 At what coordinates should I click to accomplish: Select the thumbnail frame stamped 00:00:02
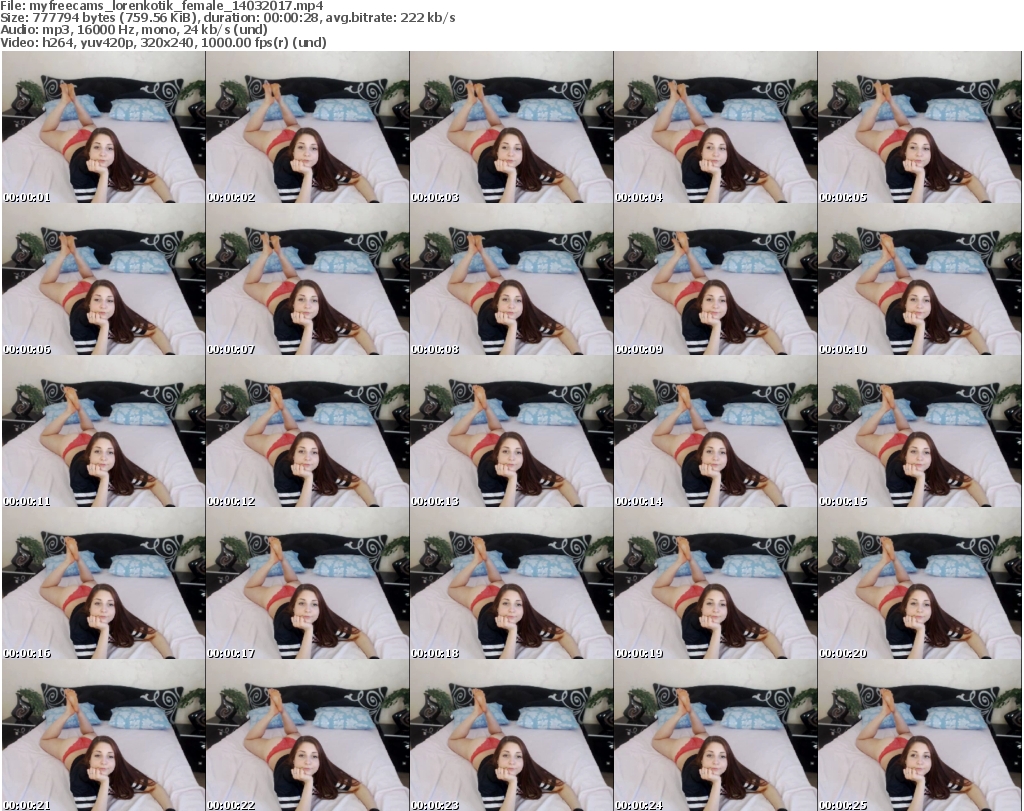pos(308,127)
